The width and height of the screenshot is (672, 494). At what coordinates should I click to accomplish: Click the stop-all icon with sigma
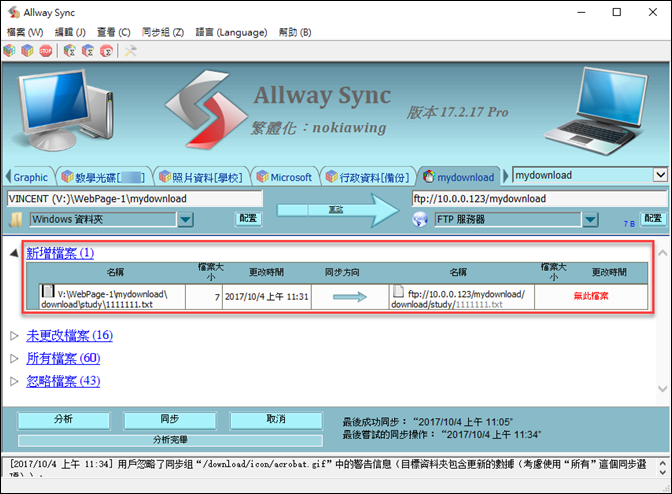[106, 51]
